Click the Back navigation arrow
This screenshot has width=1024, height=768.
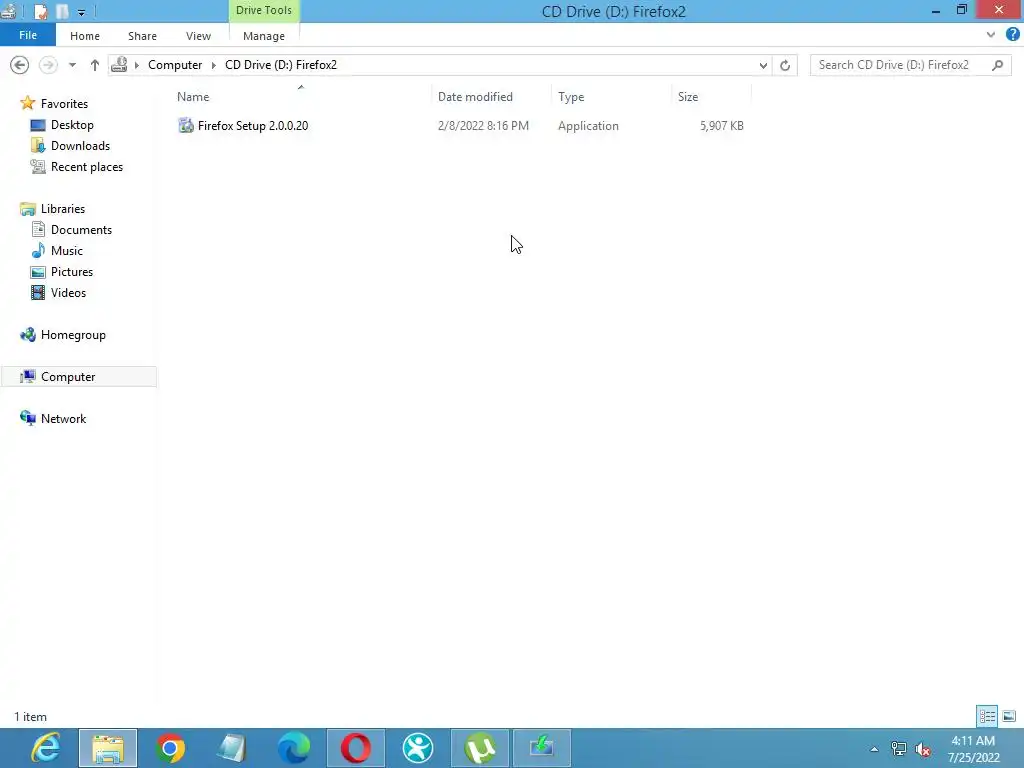[x=20, y=65]
